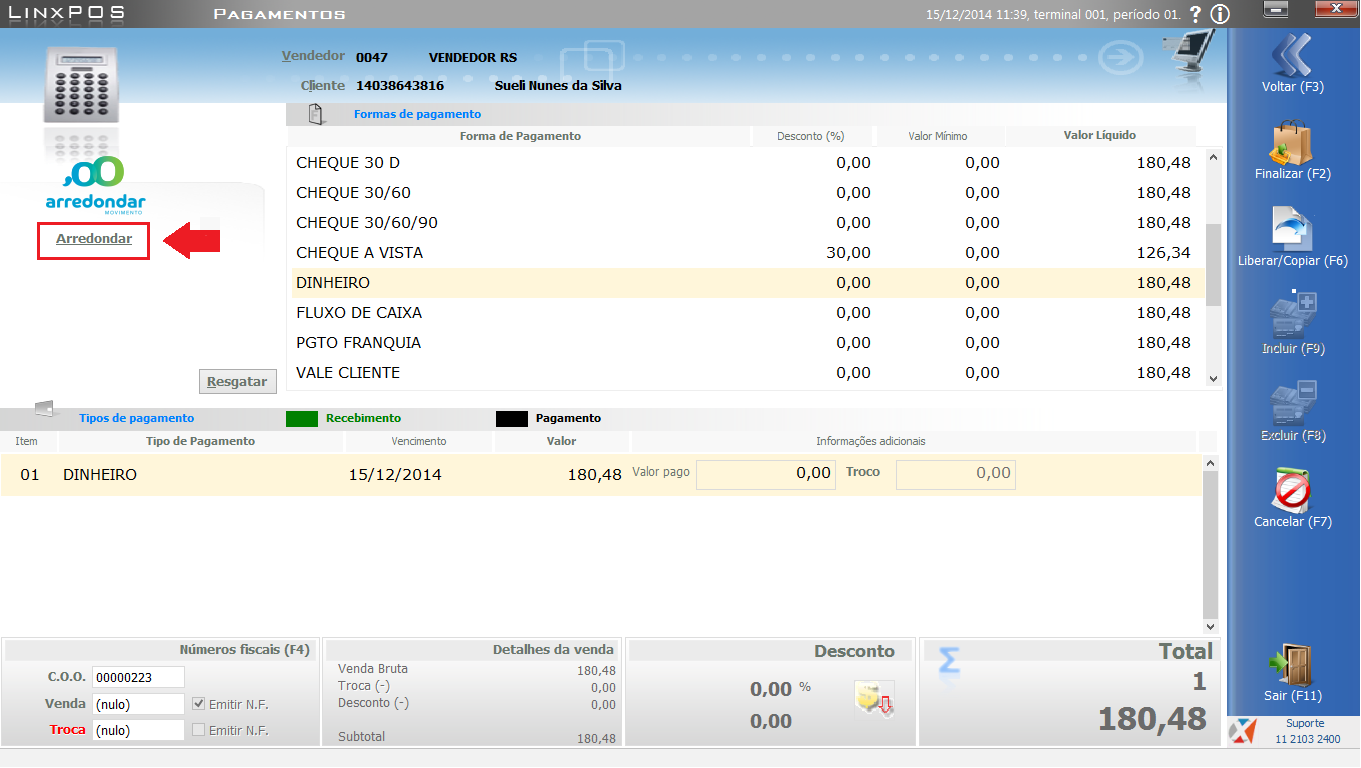Click payment list scrollbar down arrow

click(1214, 379)
